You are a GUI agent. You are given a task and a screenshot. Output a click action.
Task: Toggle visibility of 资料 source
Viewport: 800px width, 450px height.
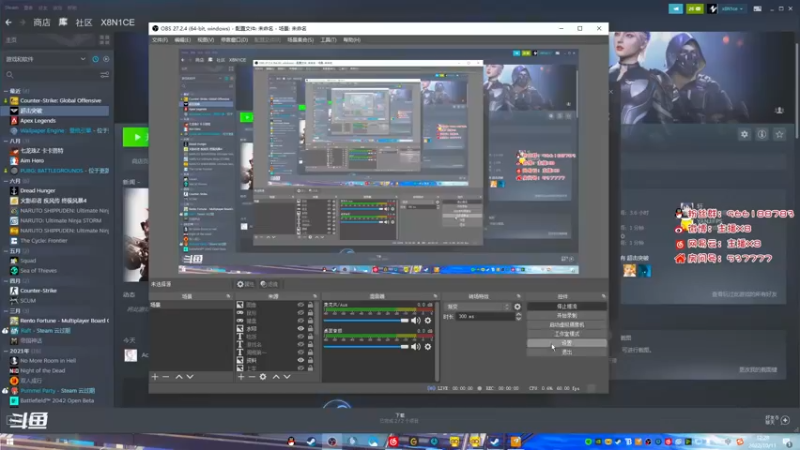pyautogui.click(x=301, y=360)
